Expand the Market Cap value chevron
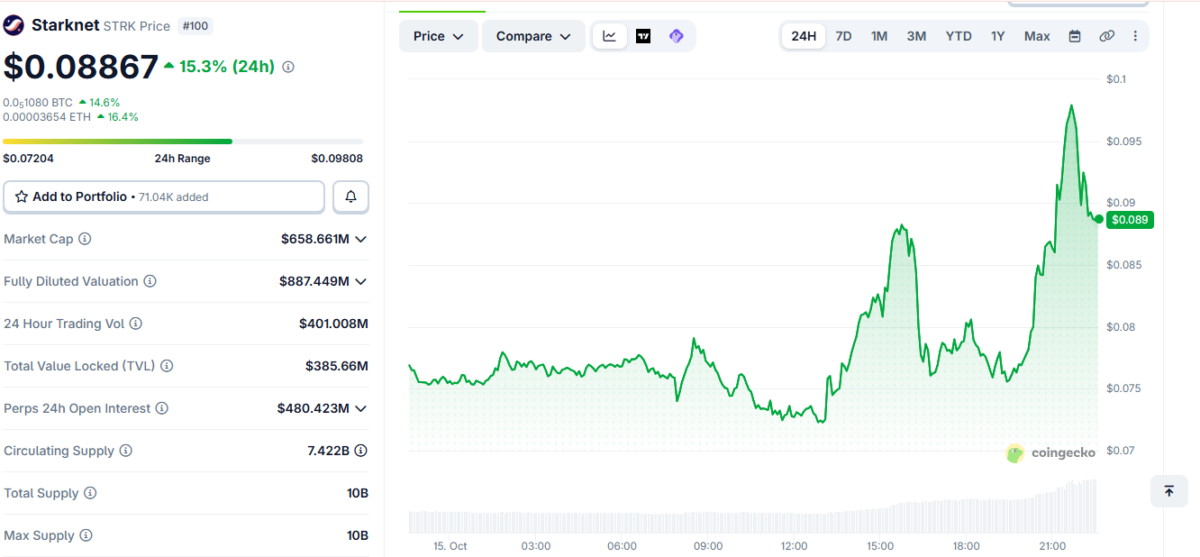1200x557 pixels. 361,239
